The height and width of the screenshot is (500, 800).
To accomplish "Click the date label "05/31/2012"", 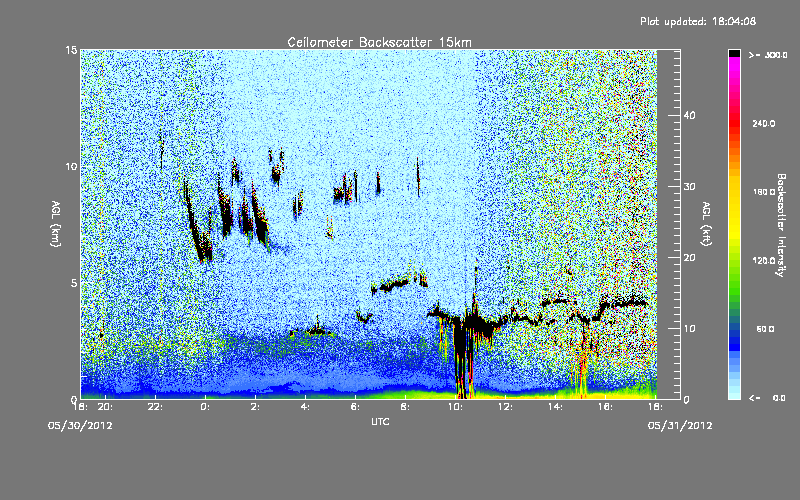I will tap(680, 426).
